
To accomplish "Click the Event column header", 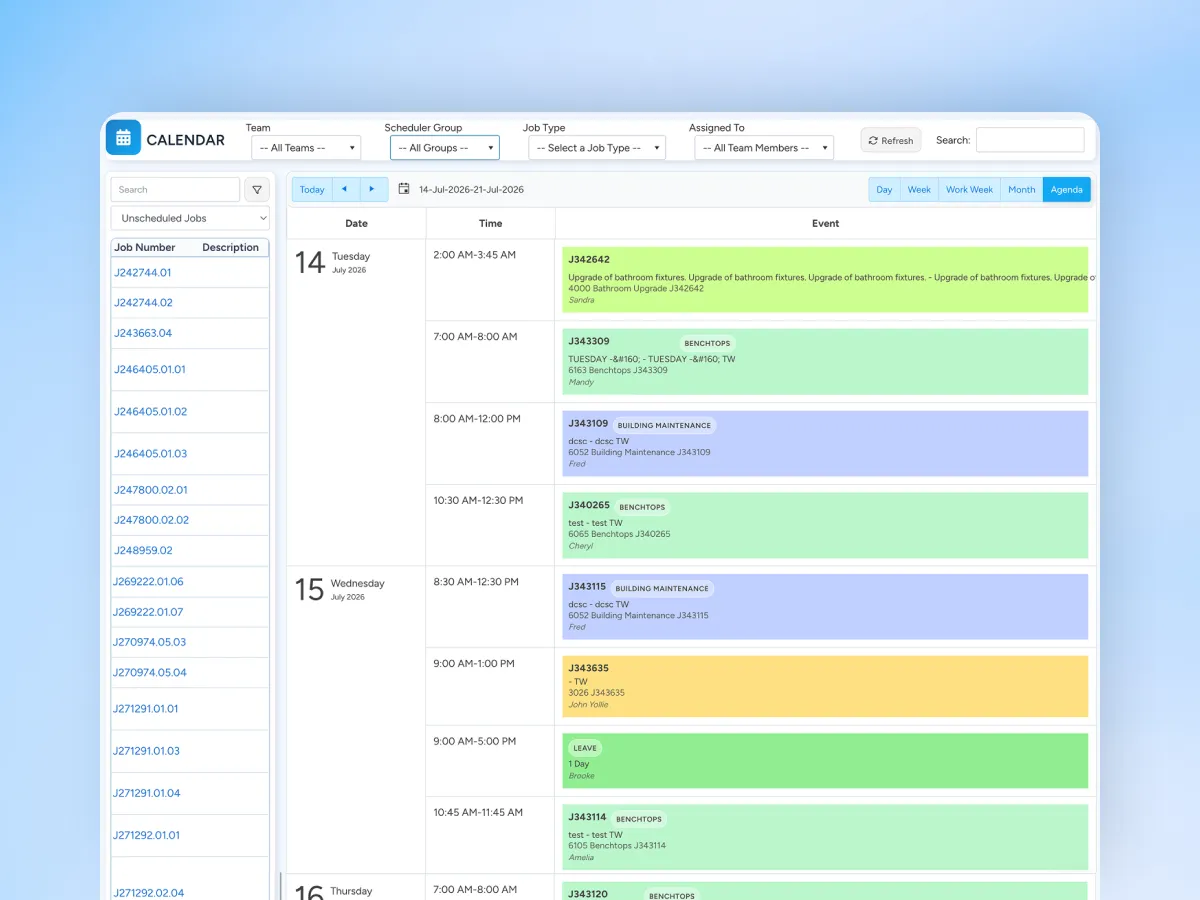I will [x=825, y=223].
